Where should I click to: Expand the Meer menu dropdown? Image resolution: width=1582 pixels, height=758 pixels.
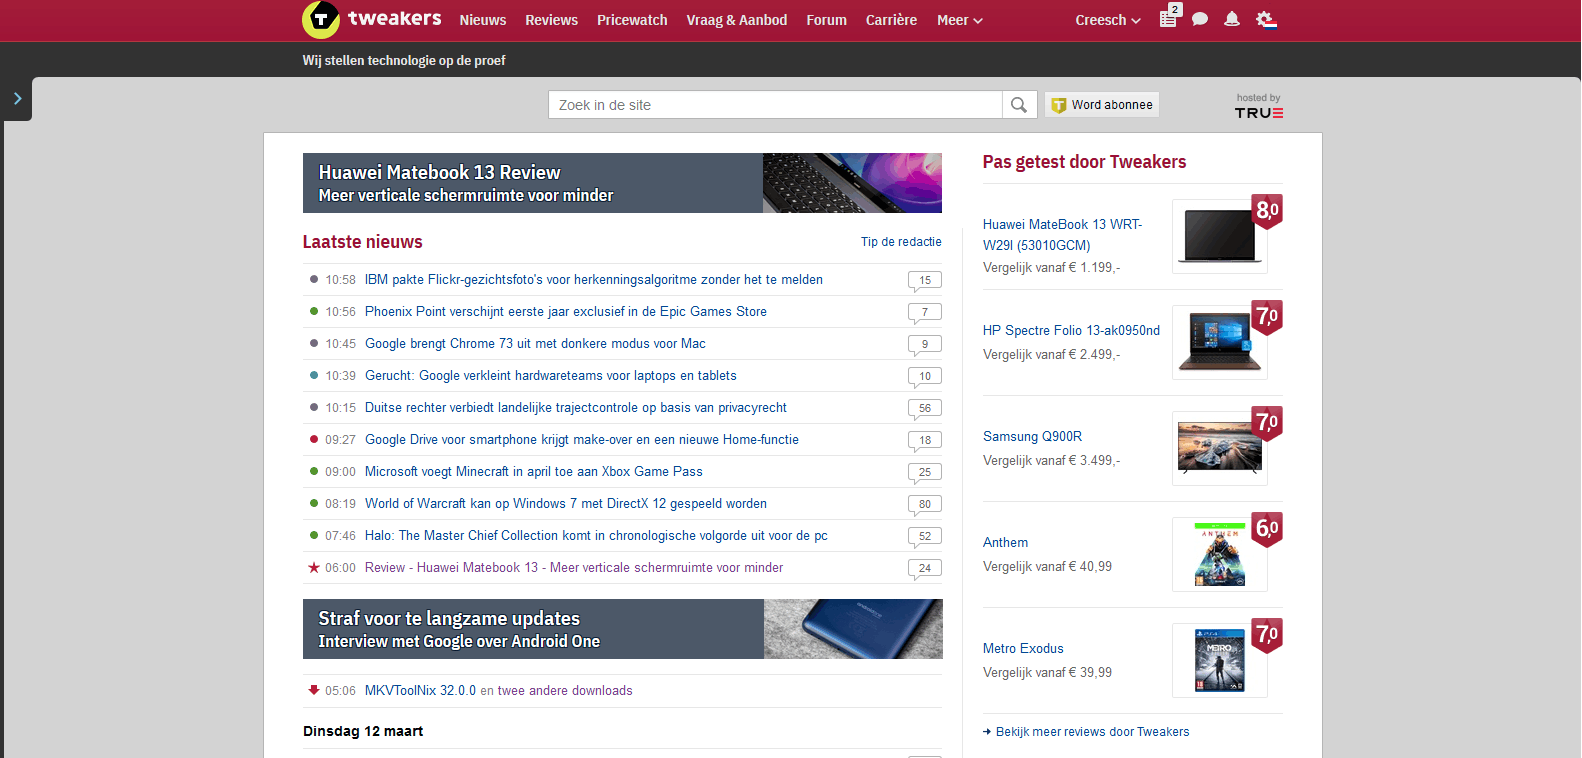point(960,20)
